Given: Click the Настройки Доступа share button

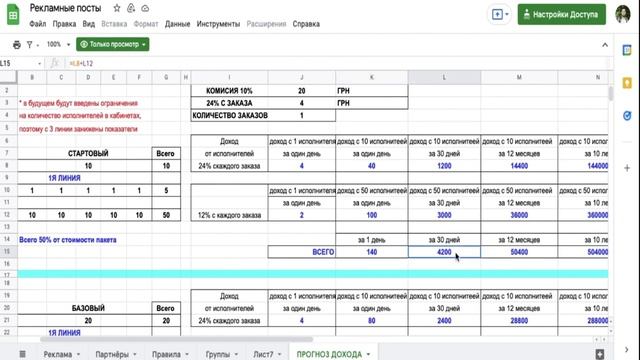Looking at the screenshot, I should [x=562, y=15].
